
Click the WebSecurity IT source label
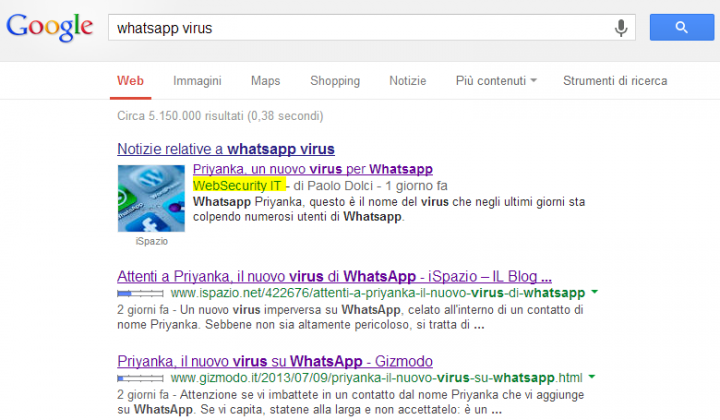(237, 185)
